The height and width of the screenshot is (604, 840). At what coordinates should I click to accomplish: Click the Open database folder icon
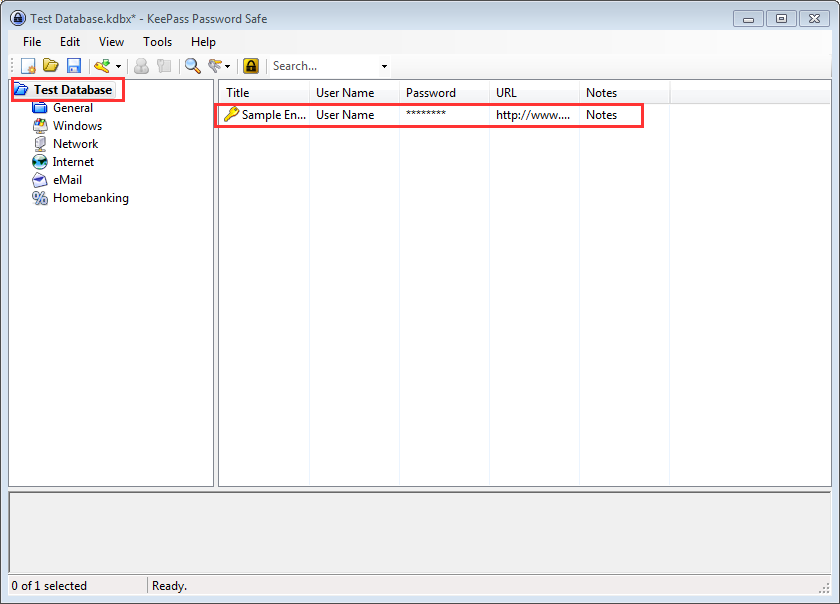coord(51,66)
